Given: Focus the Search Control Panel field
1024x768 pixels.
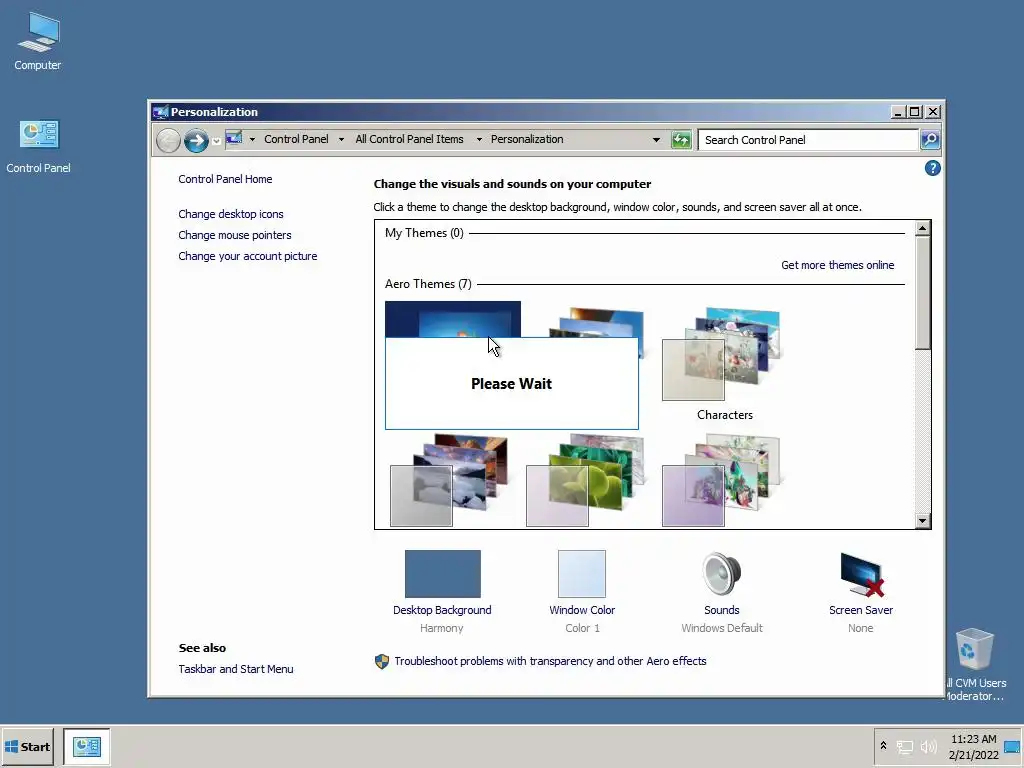Looking at the screenshot, I should [808, 140].
